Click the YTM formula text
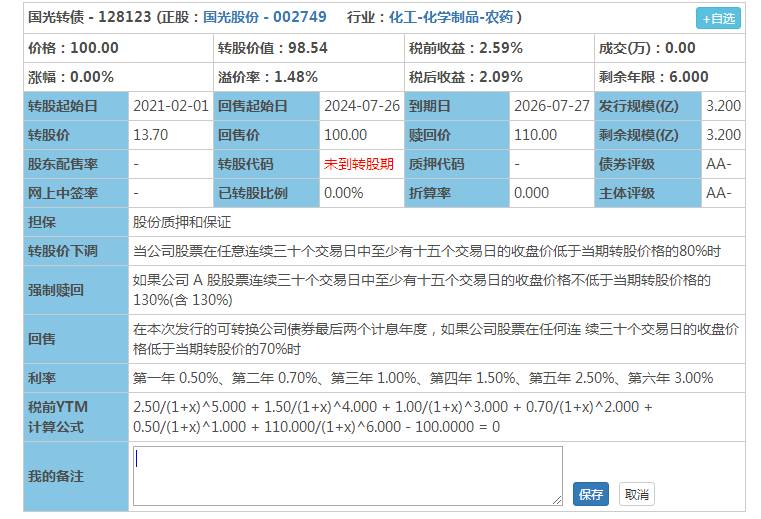The image size is (761, 519). (392, 417)
